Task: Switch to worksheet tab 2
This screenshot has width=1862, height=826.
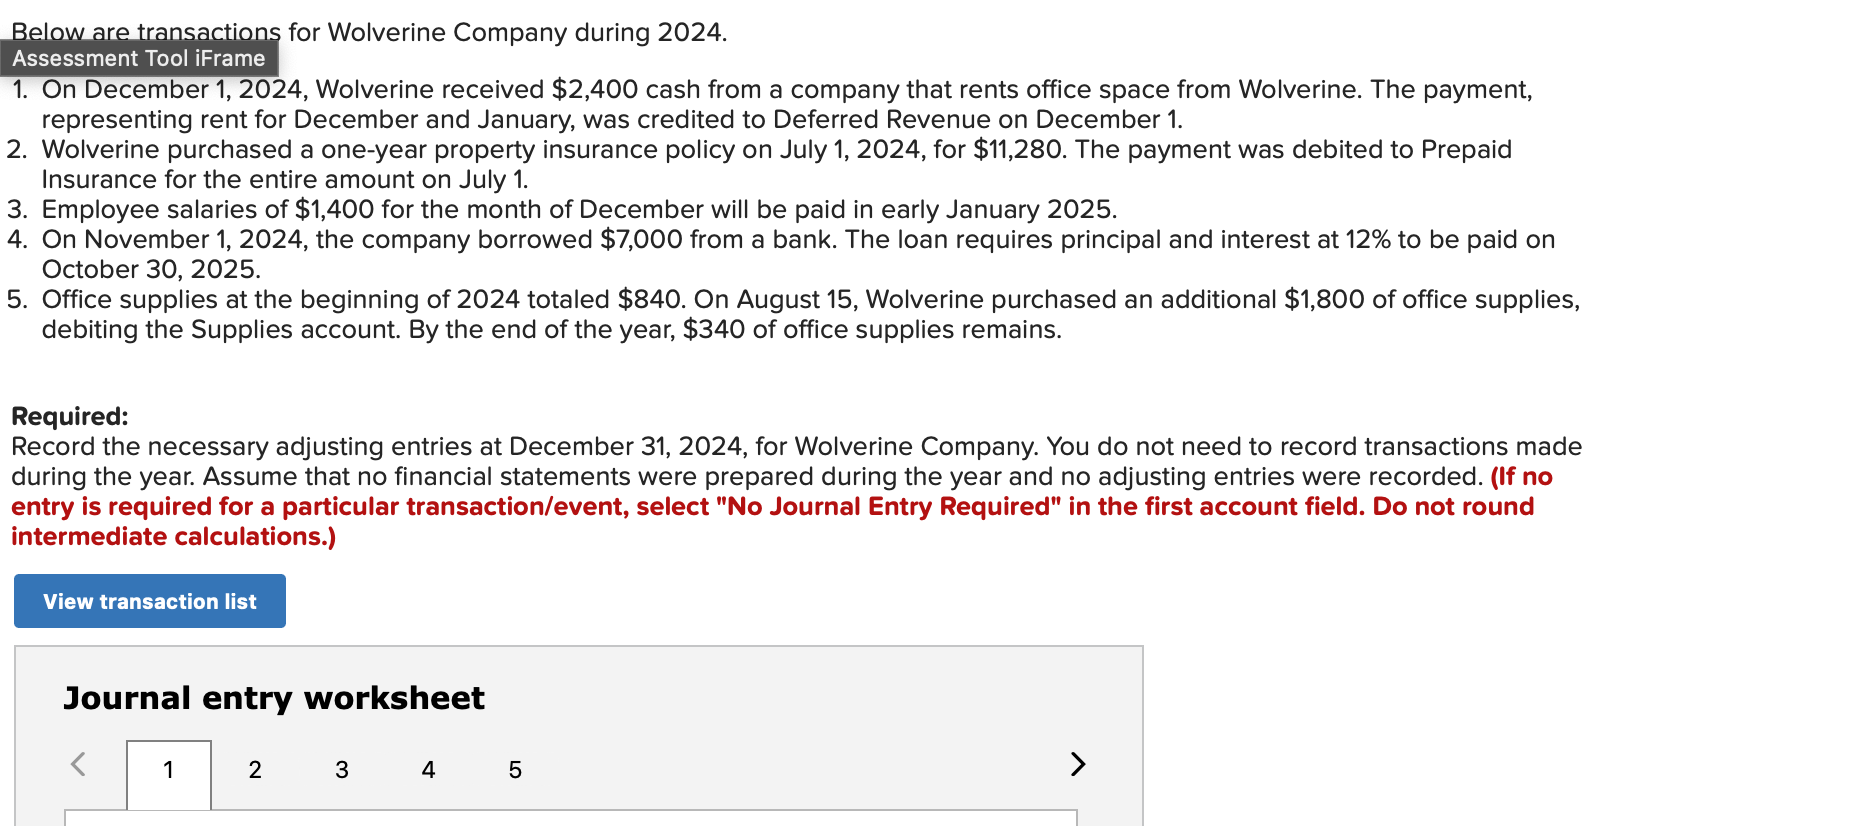Action: (255, 770)
